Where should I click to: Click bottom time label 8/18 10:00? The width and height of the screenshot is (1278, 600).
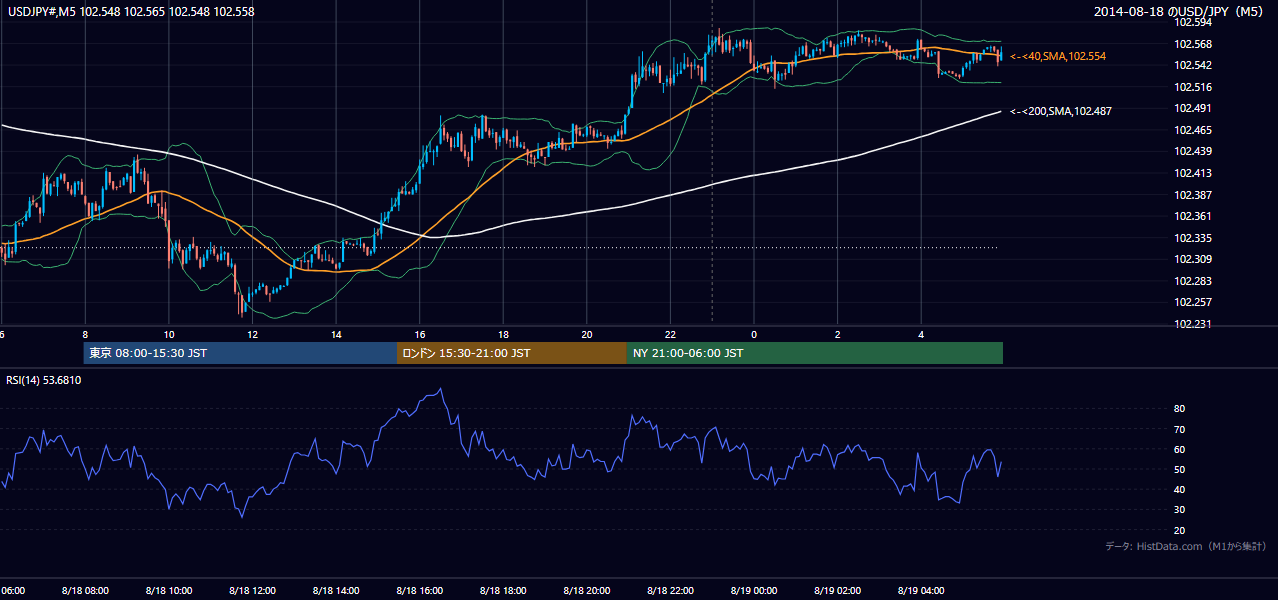pos(168,590)
